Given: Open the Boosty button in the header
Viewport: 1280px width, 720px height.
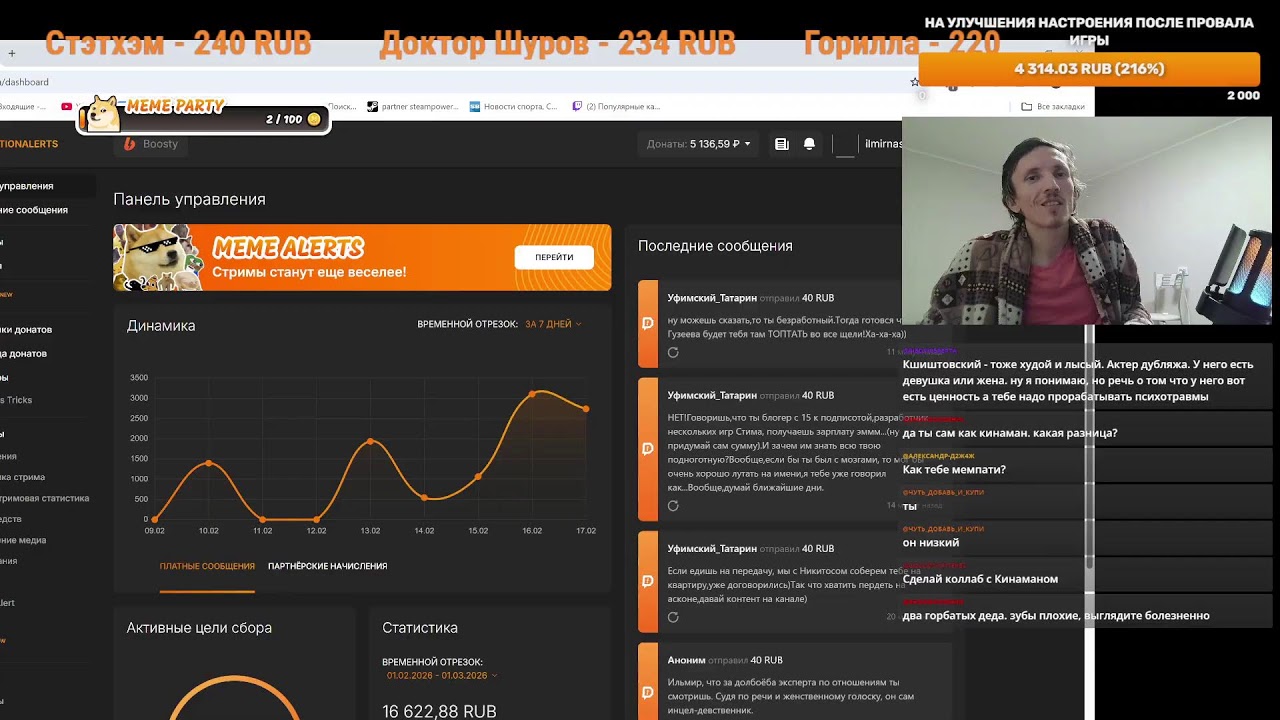Looking at the screenshot, I should pos(151,144).
